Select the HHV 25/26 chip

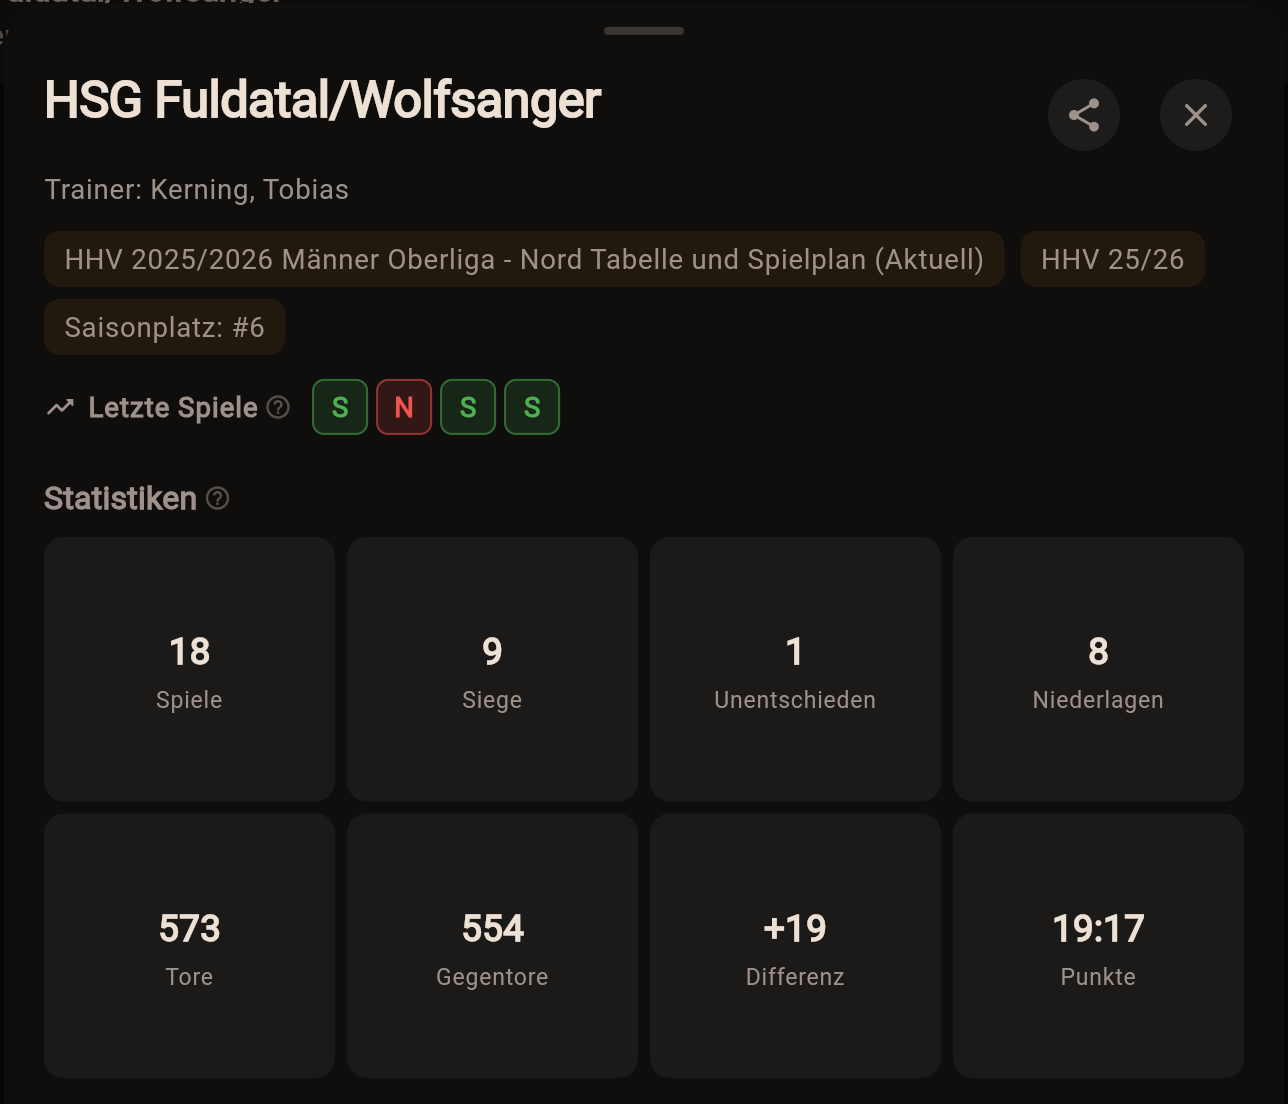(x=1112, y=259)
